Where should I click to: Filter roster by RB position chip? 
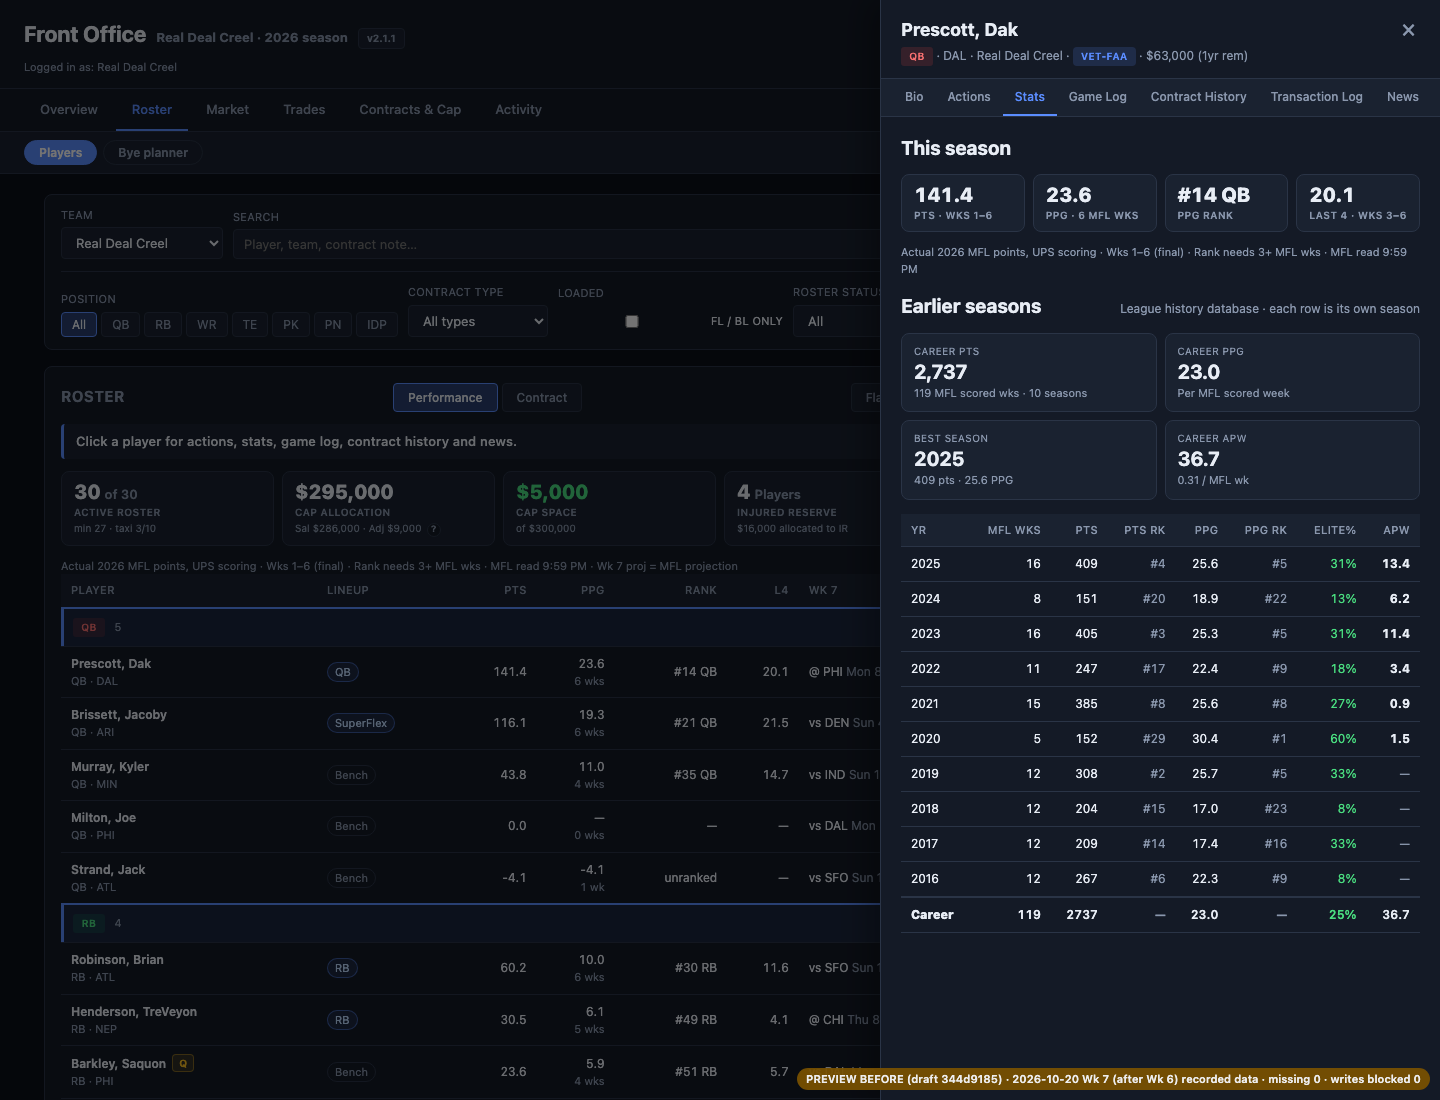pos(163,324)
